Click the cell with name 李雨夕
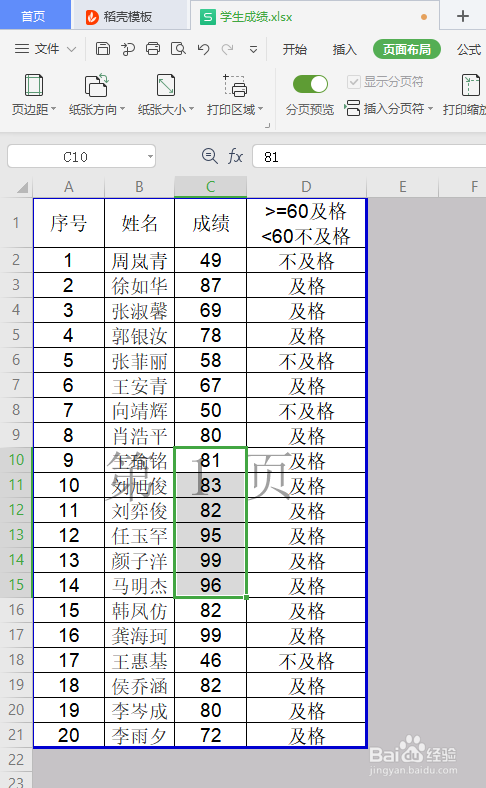This screenshot has height=788, width=486. [139, 736]
